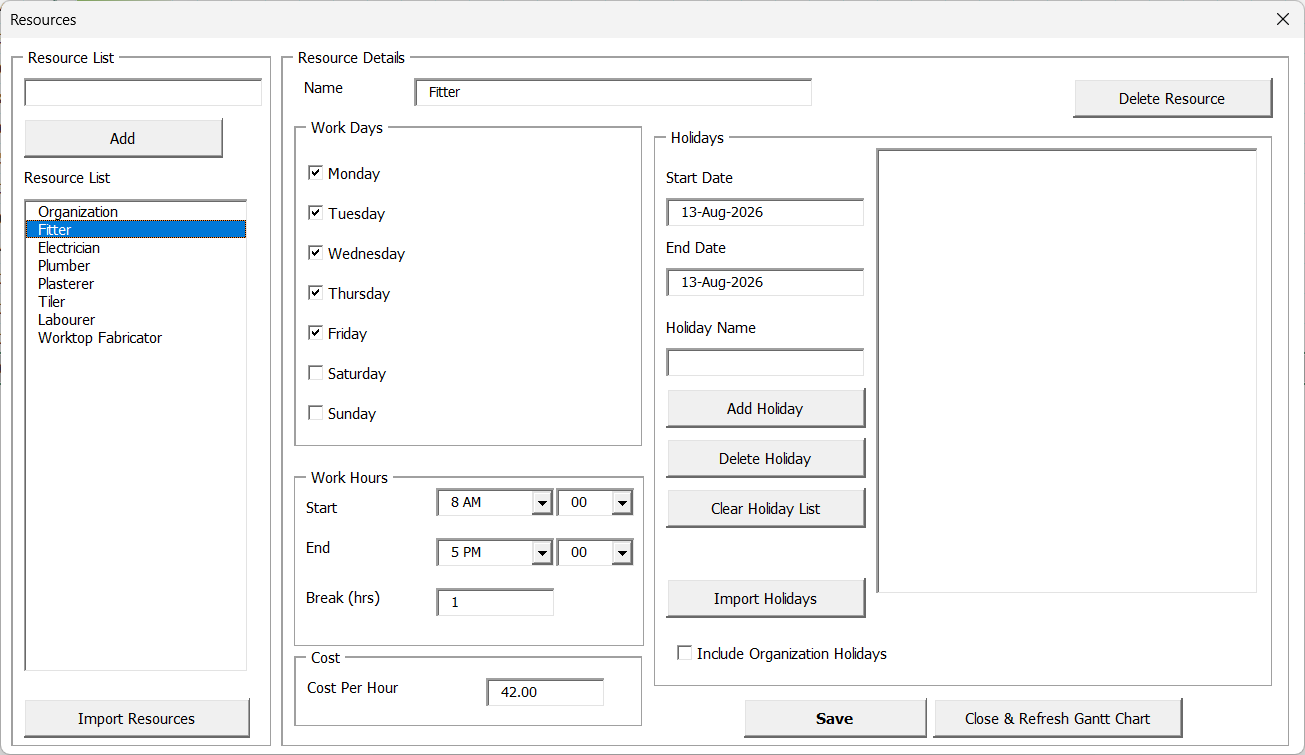Select Labourer in the resource list
This screenshot has width=1305, height=755.
136,320
